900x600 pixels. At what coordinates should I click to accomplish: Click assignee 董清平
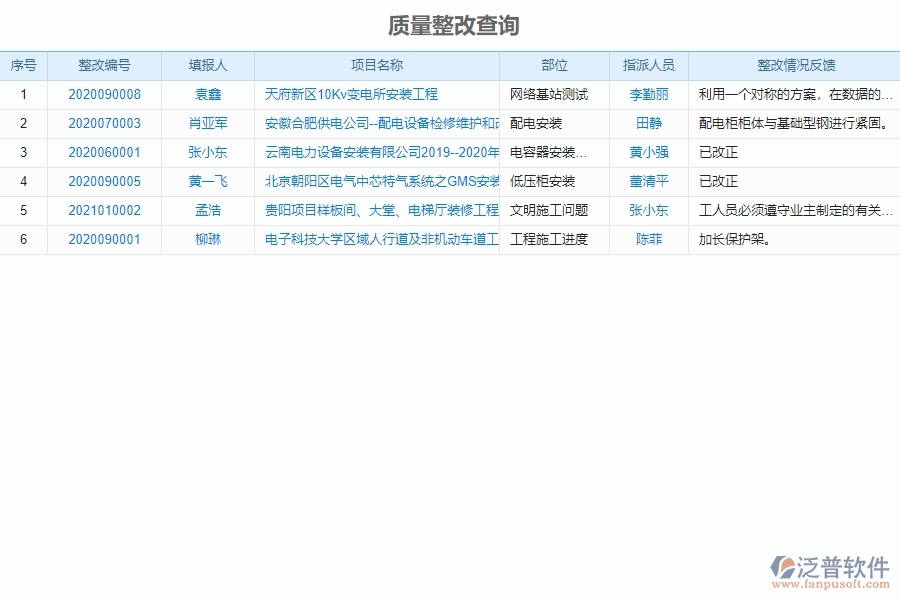648,182
